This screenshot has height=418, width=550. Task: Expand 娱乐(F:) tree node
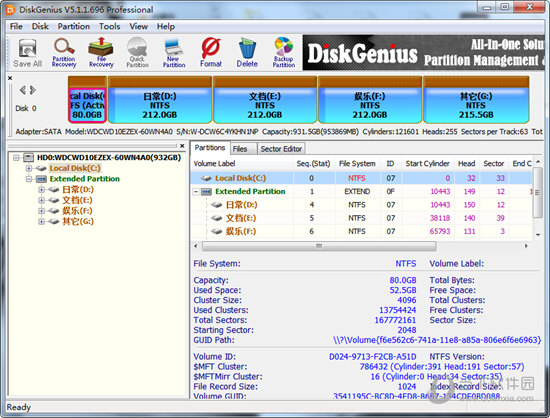41,211
